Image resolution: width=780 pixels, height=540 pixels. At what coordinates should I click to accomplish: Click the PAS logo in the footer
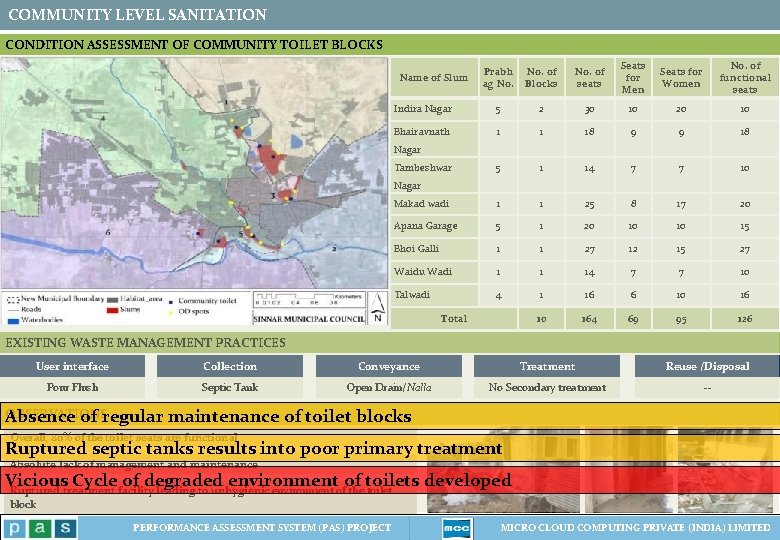point(40,528)
